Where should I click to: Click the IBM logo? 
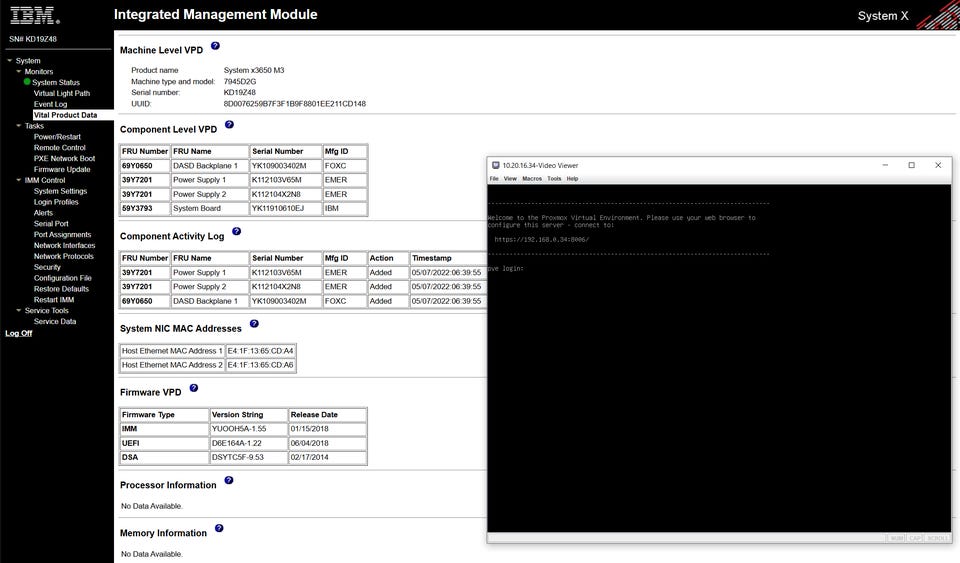pyautogui.click(x=35, y=16)
